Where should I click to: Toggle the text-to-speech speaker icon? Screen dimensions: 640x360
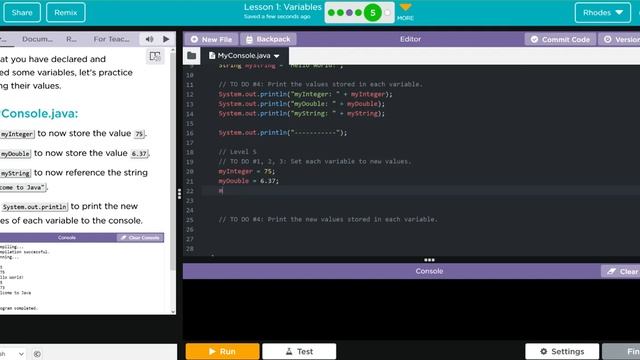coord(150,39)
